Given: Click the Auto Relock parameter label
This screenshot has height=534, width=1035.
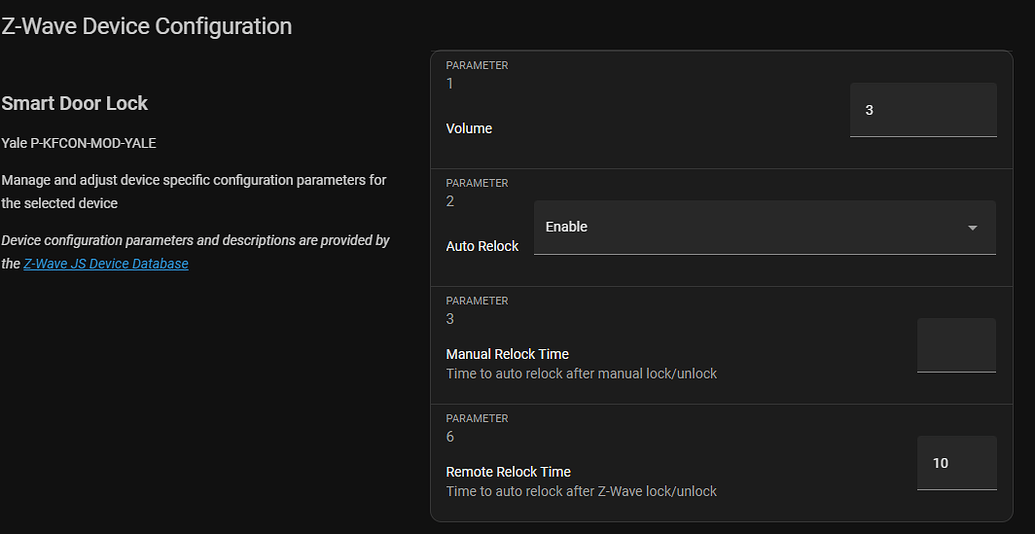Looking at the screenshot, I should 482,246.
